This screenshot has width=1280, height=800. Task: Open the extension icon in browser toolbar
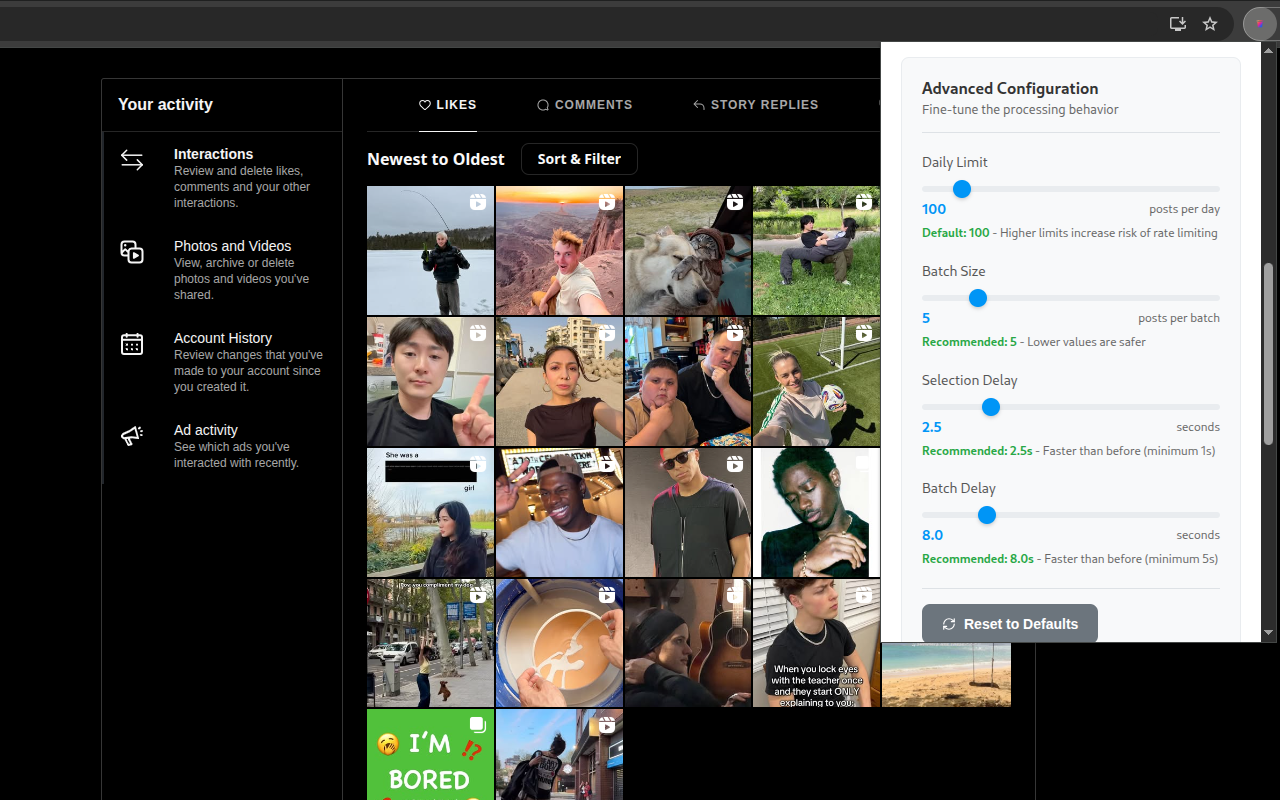(1259, 24)
